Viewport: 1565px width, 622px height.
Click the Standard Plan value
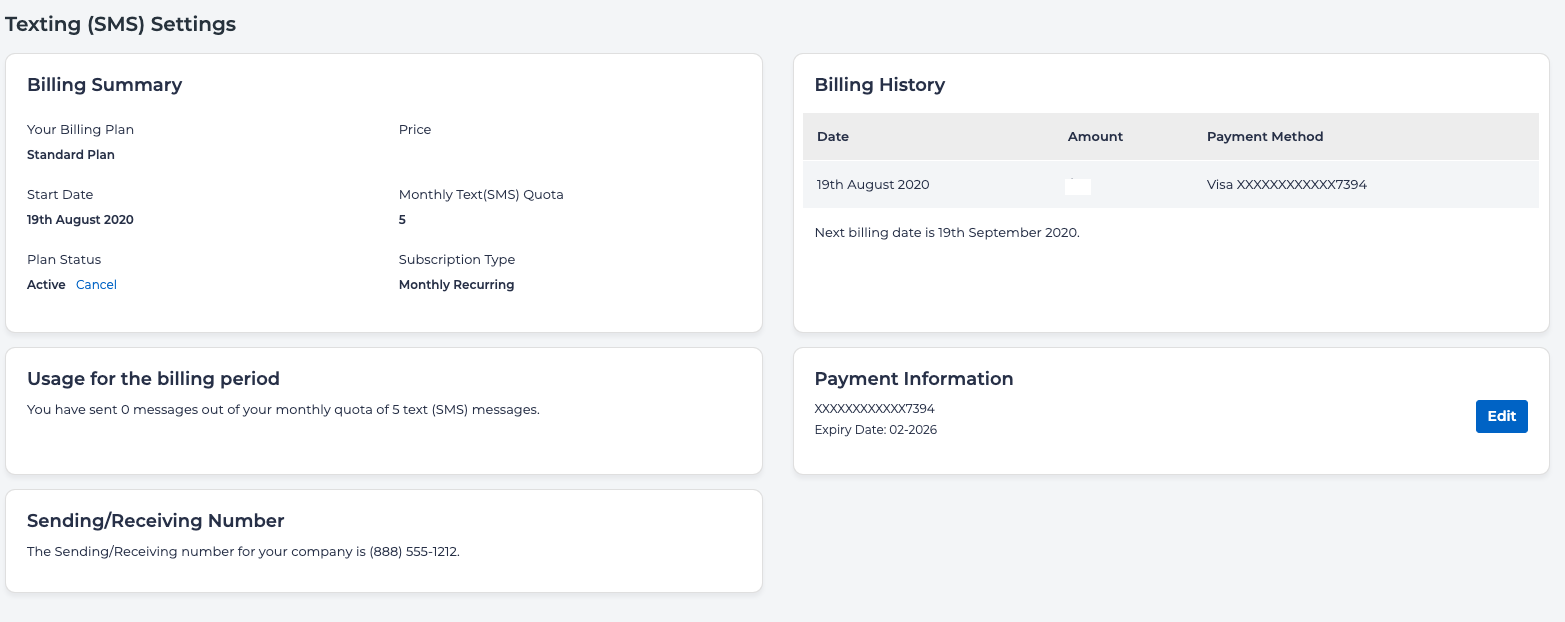point(71,155)
